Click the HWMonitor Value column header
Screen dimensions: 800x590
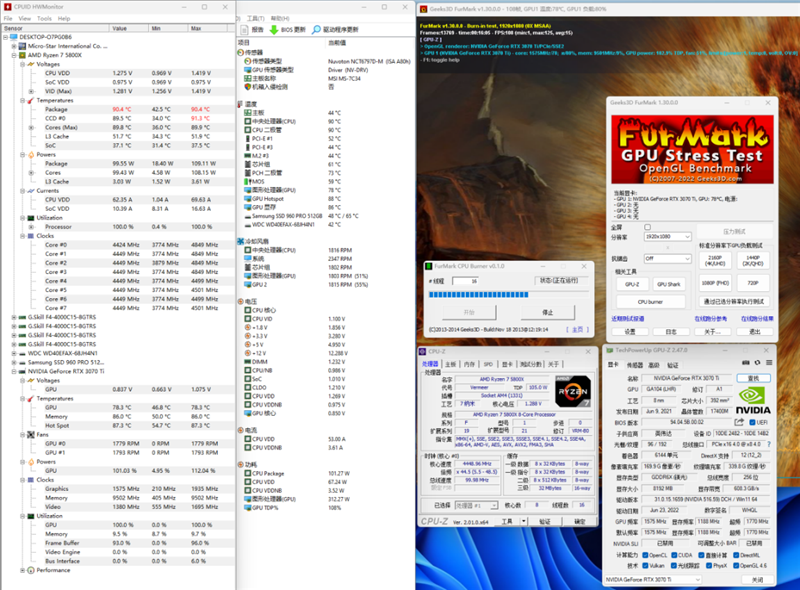click(x=129, y=28)
